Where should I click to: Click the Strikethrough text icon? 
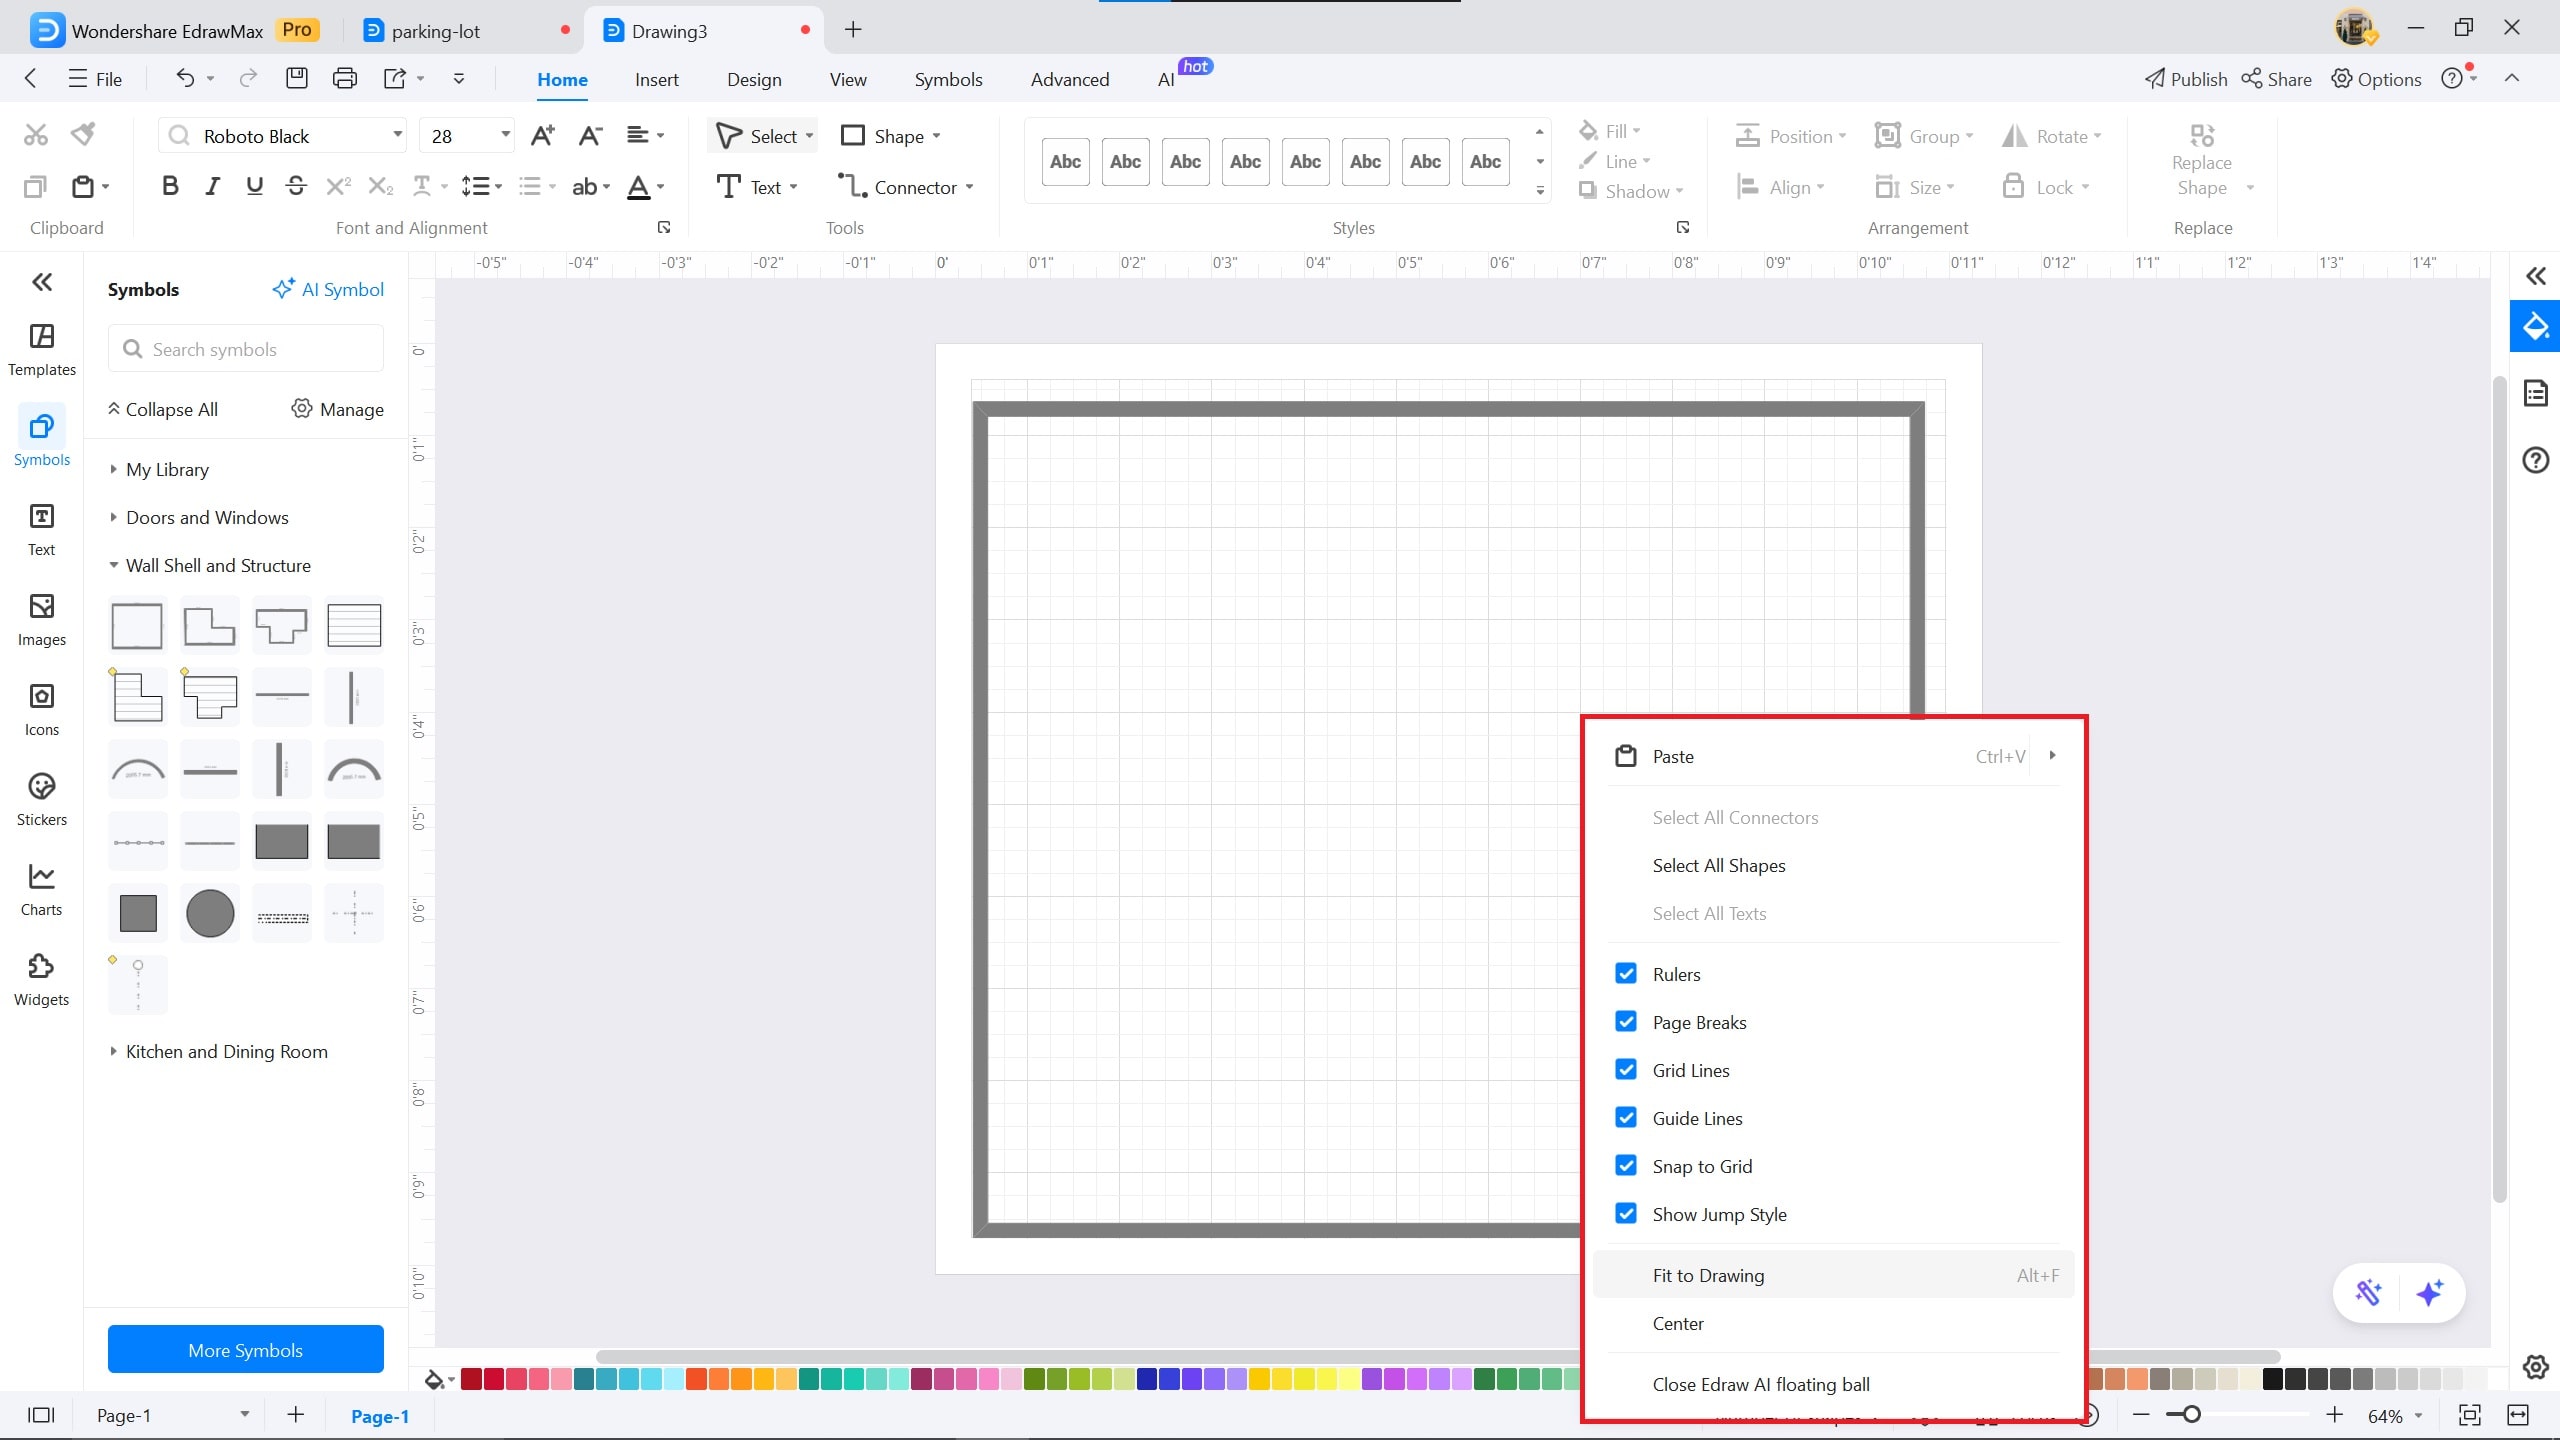[295, 186]
